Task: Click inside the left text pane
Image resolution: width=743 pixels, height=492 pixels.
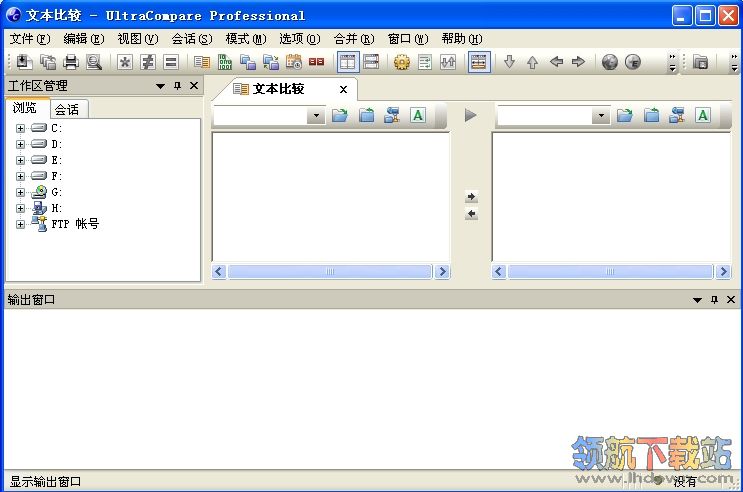Action: pyautogui.click(x=331, y=197)
